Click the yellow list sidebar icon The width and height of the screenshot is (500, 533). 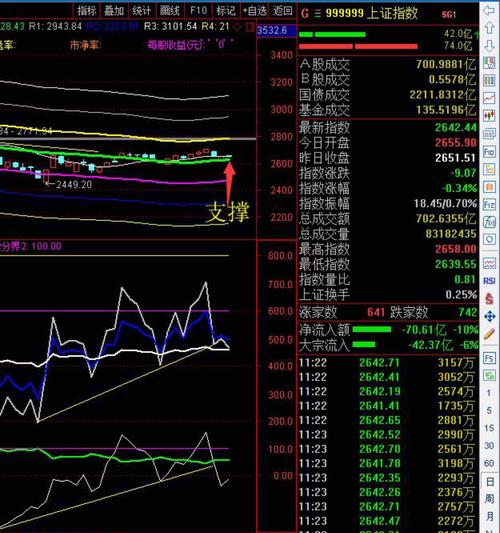(x=489, y=169)
